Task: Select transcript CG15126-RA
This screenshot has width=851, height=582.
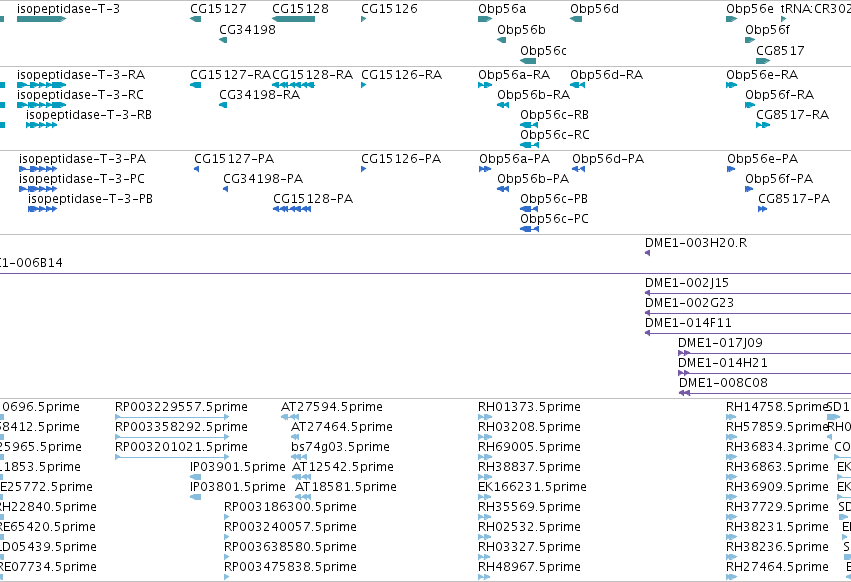Action: pyautogui.click(x=402, y=75)
